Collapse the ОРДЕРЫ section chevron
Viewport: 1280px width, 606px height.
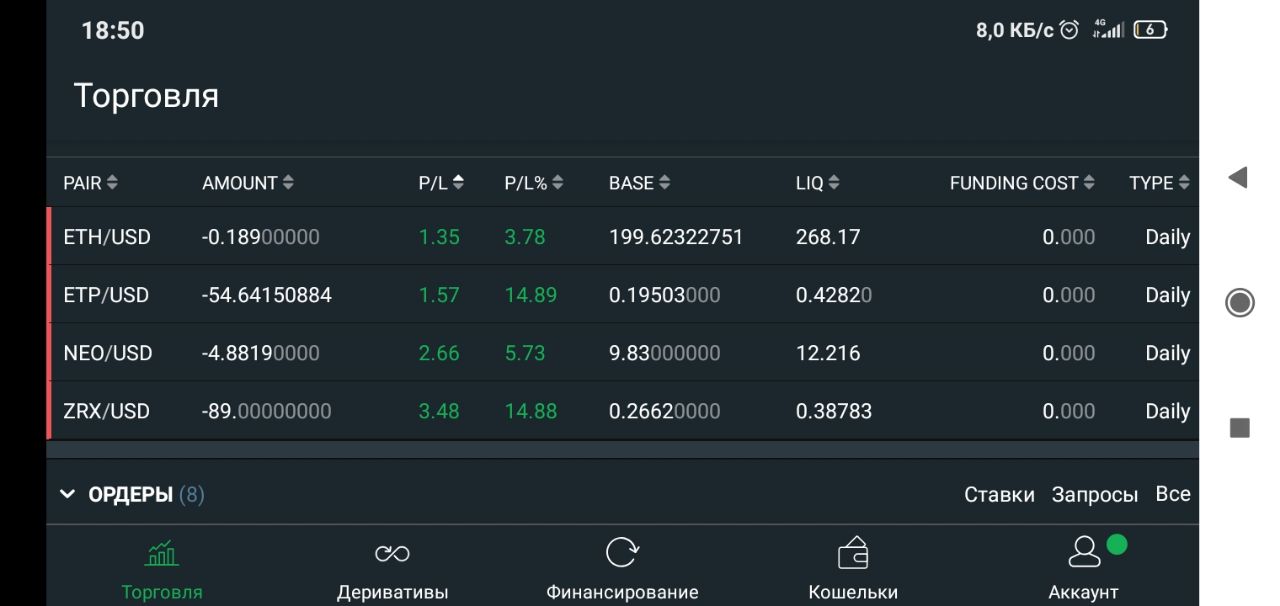coord(67,494)
